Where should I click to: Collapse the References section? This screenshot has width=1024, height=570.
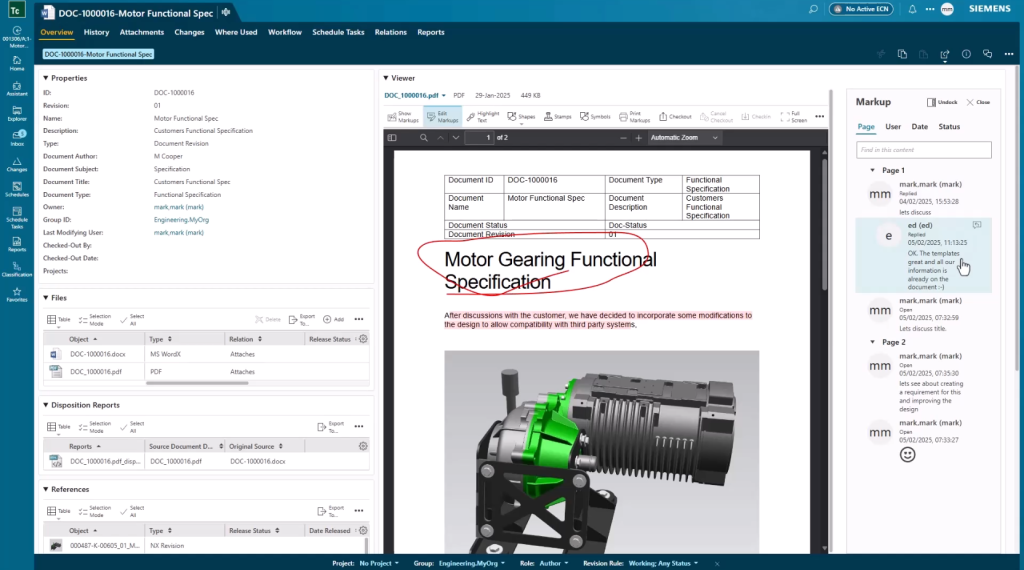46,489
